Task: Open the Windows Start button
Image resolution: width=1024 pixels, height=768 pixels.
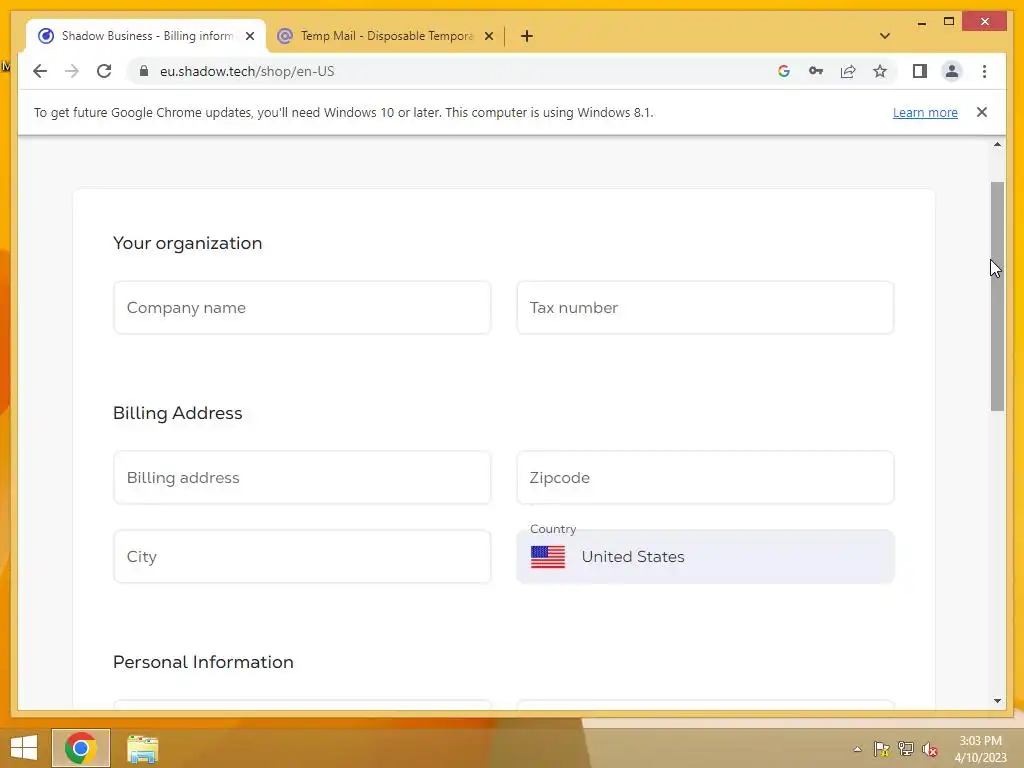Action: pos(24,748)
